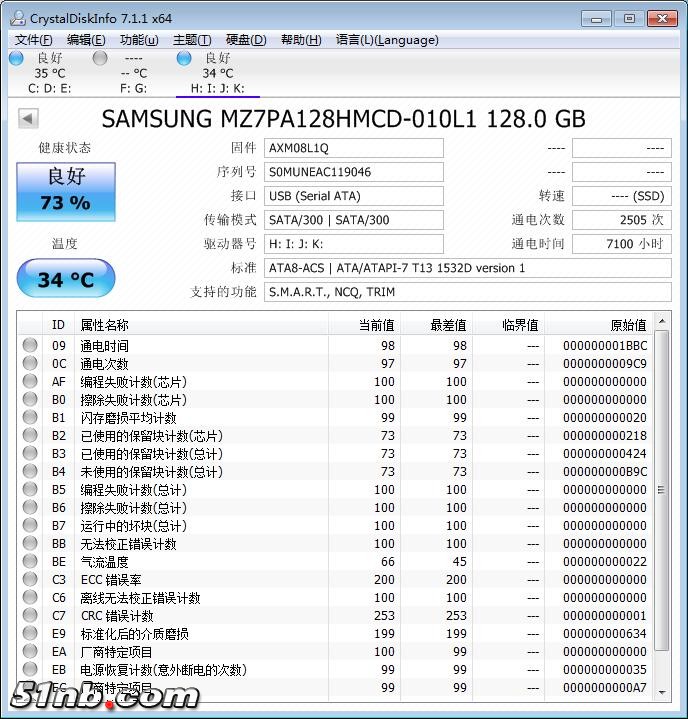Screen dimensions: 688x719
Task: Click status circle for 通电时间 row
Action: [x=31, y=345]
